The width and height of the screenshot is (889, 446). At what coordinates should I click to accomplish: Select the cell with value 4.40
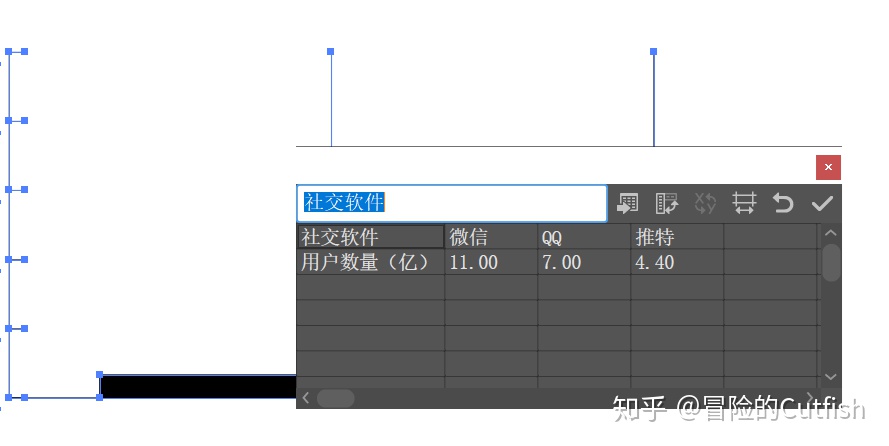tap(678, 262)
